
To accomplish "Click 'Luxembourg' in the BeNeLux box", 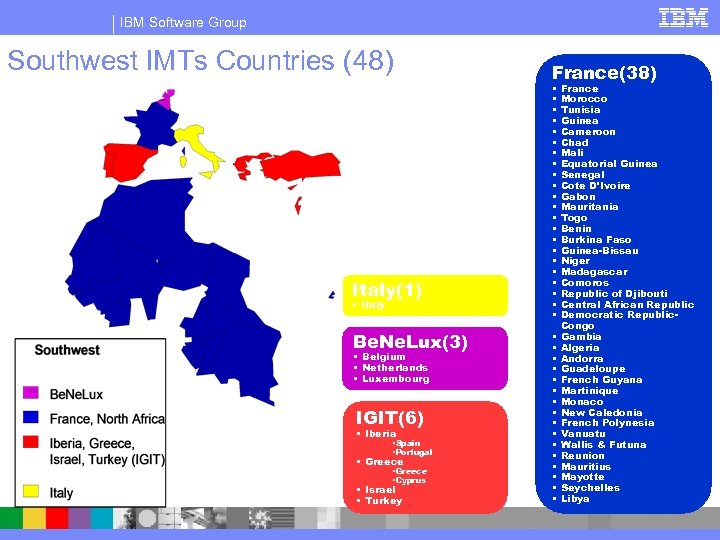I will pos(396,379).
